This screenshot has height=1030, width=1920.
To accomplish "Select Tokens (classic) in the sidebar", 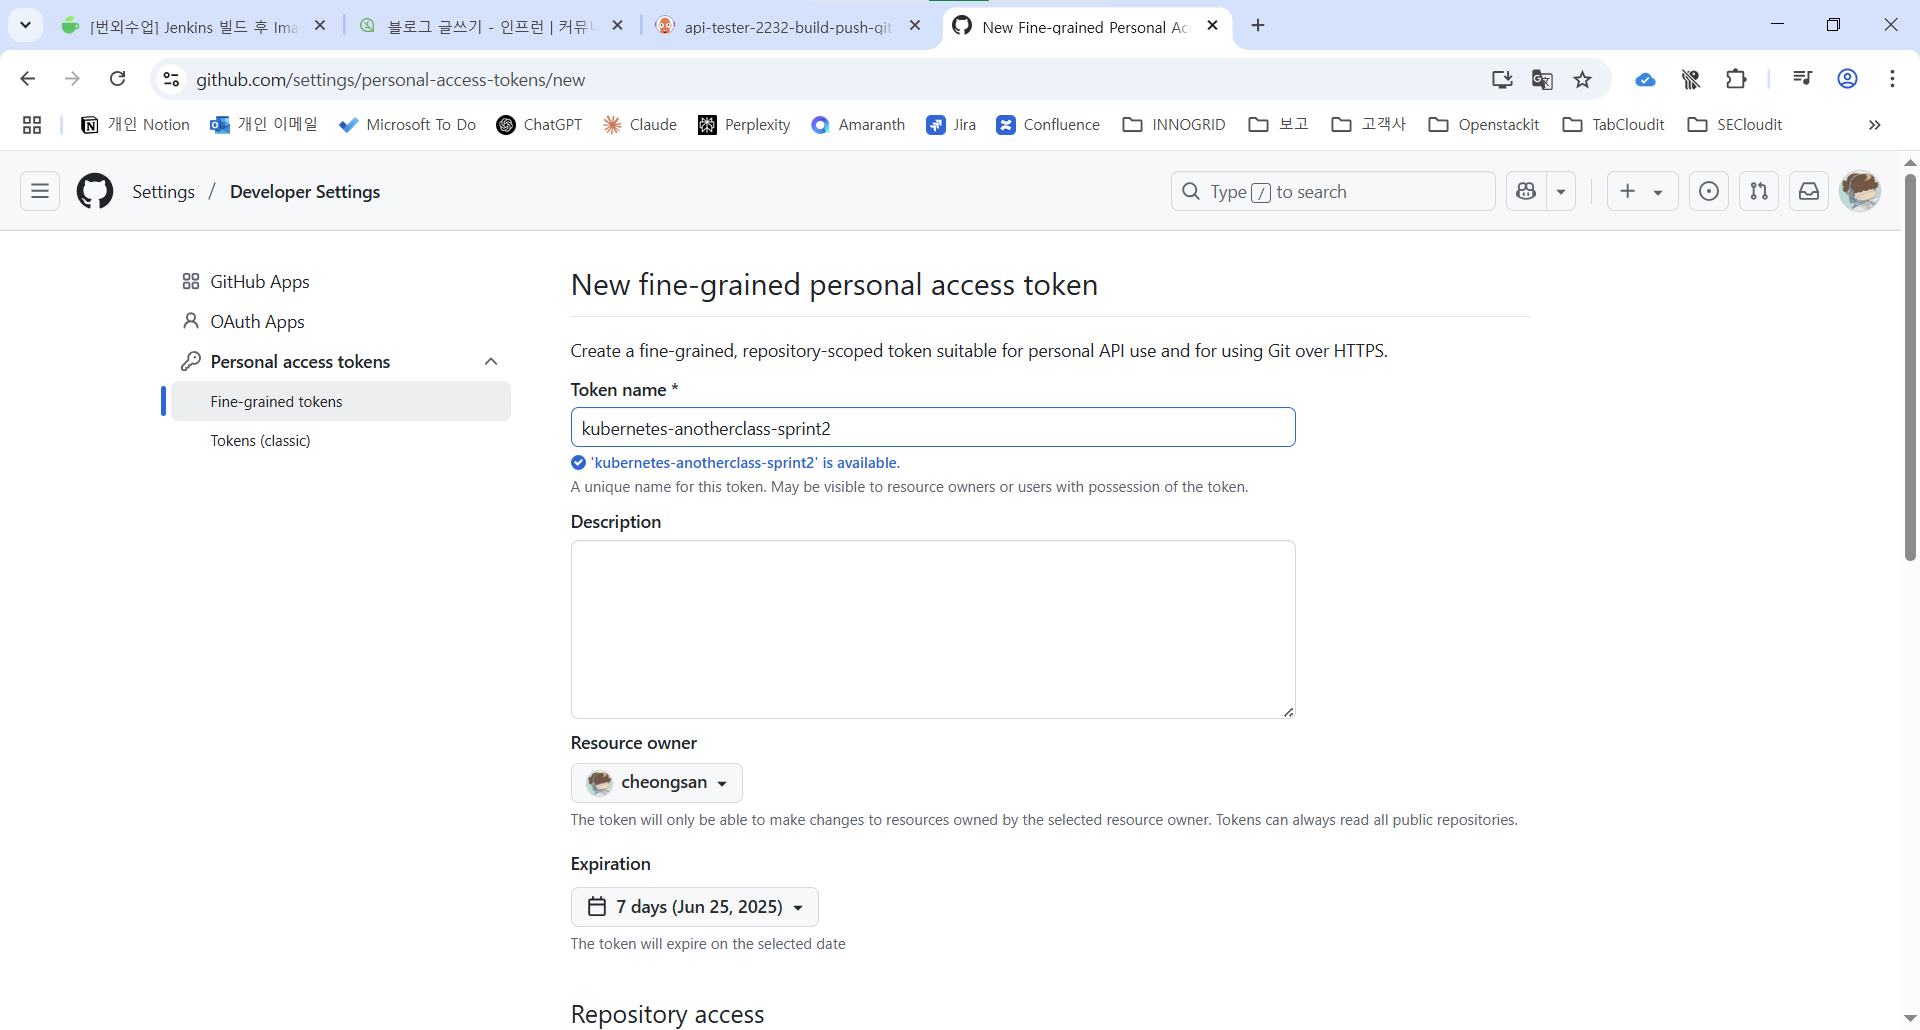I will (260, 441).
